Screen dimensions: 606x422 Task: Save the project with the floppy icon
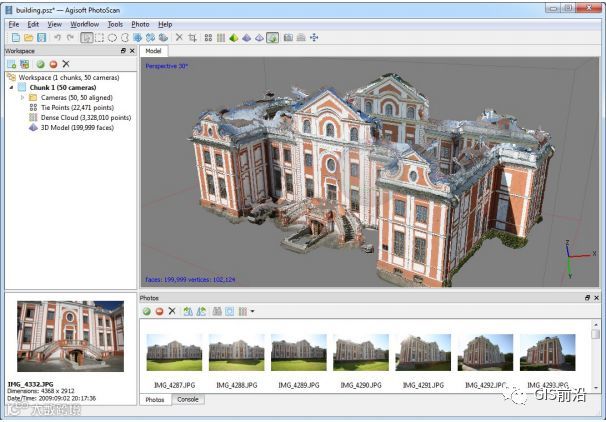(41, 37)
